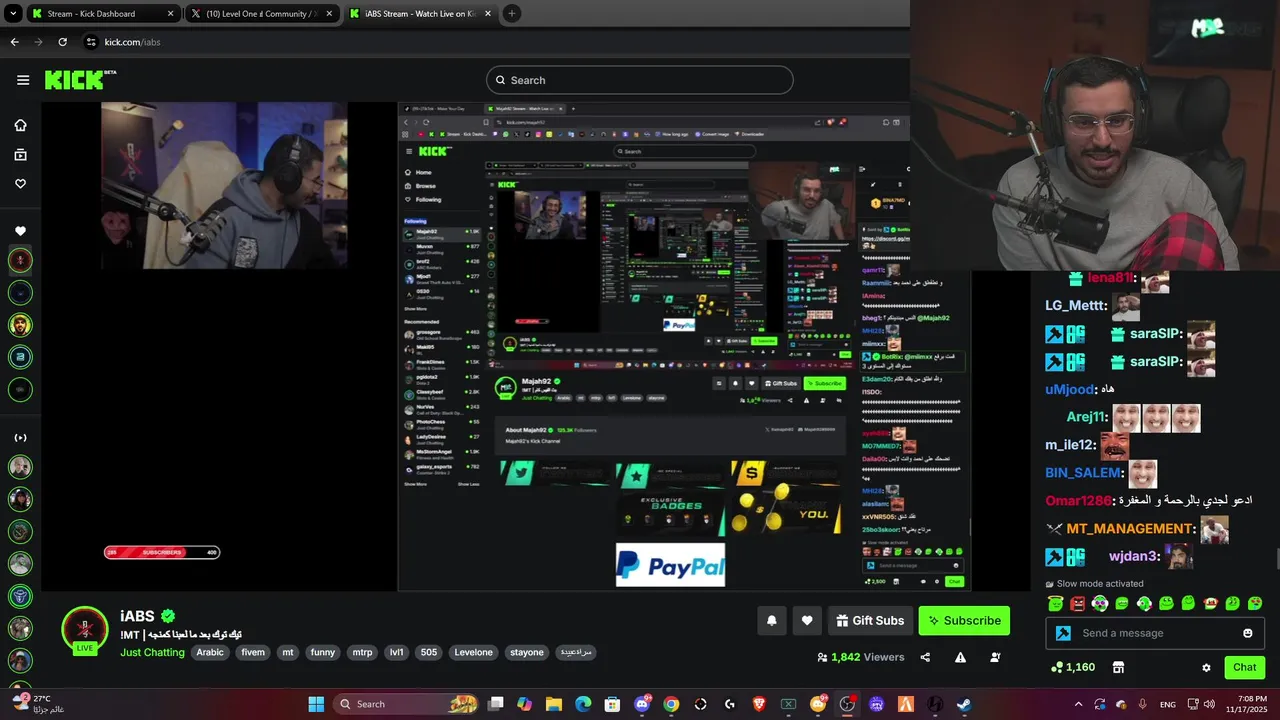Click the funny tag
The height and width of the screenshot is (720, 1280).
[322, 652]
